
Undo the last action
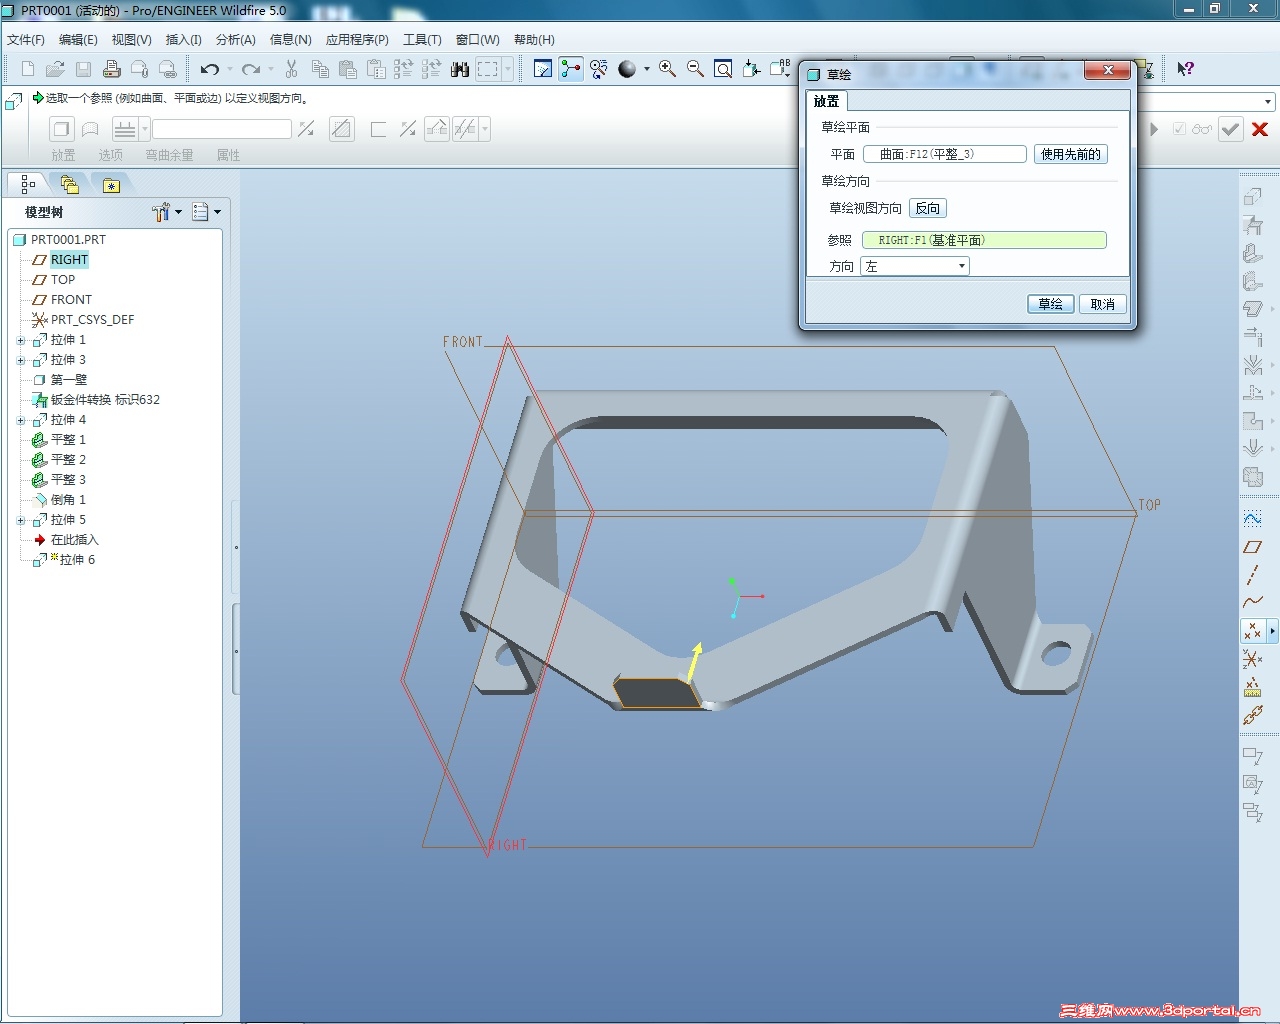click(209, 69)
